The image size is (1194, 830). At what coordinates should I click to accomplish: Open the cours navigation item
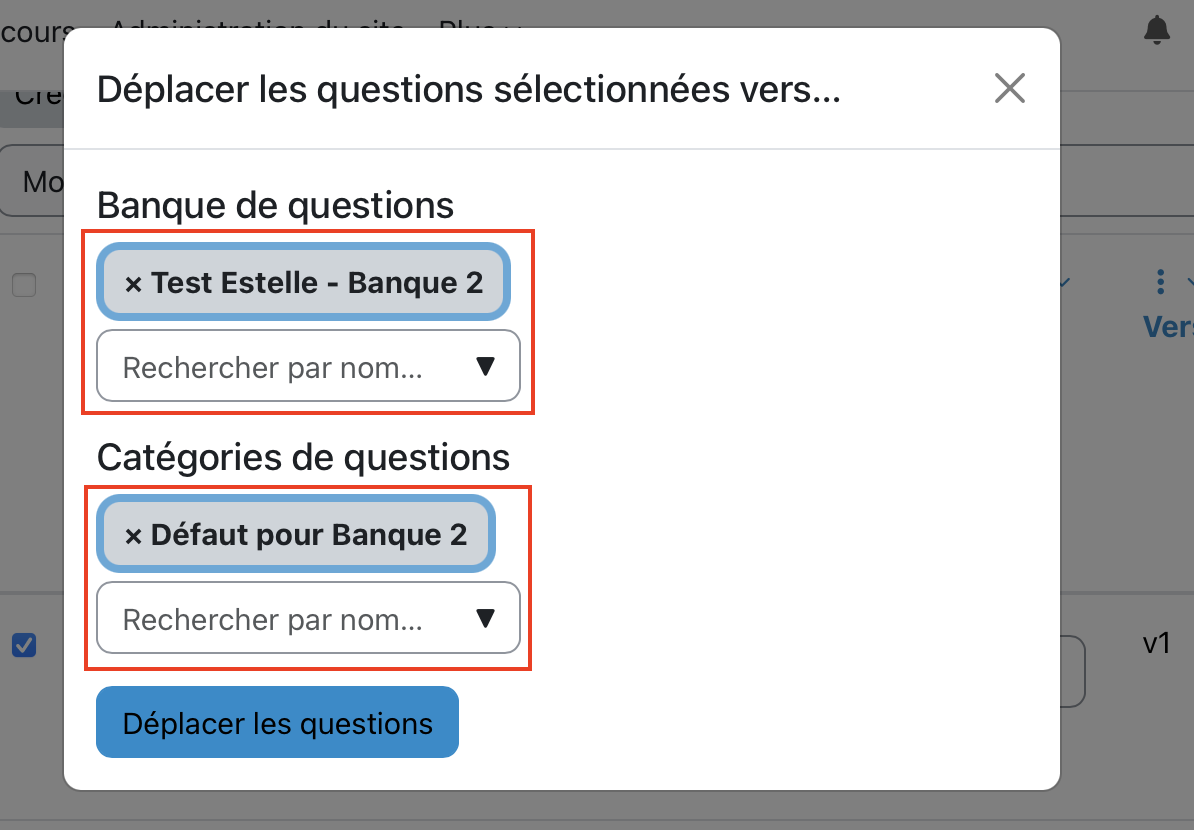(x=32, y=31)
